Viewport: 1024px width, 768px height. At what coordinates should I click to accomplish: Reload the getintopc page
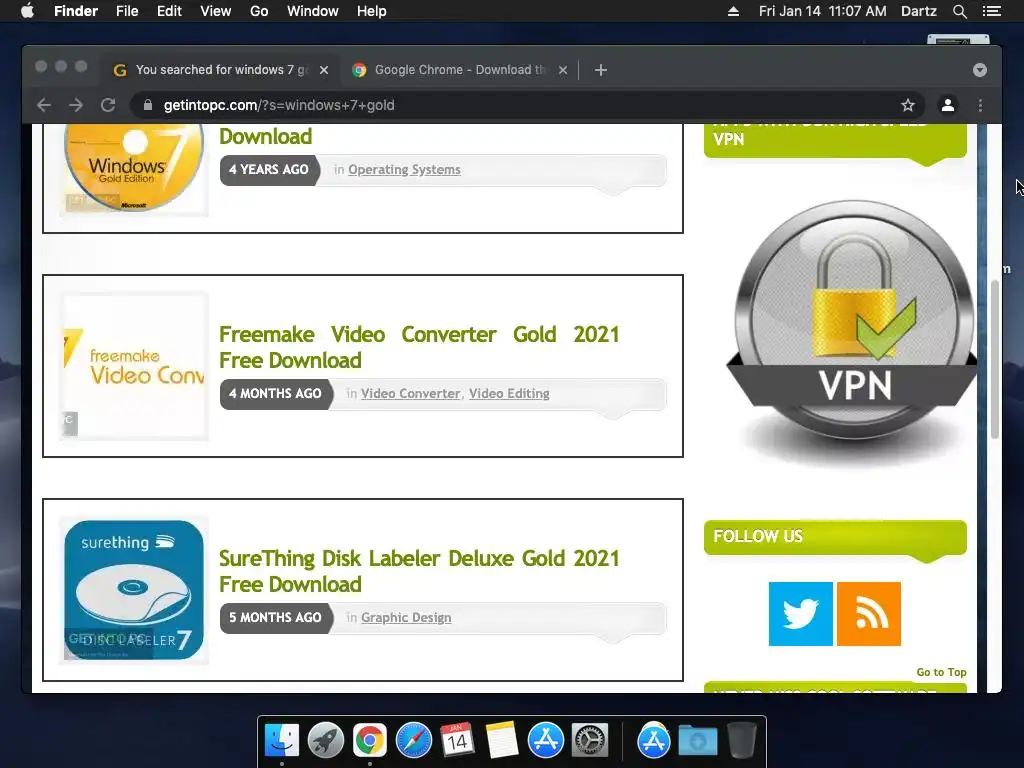[108, 105]
